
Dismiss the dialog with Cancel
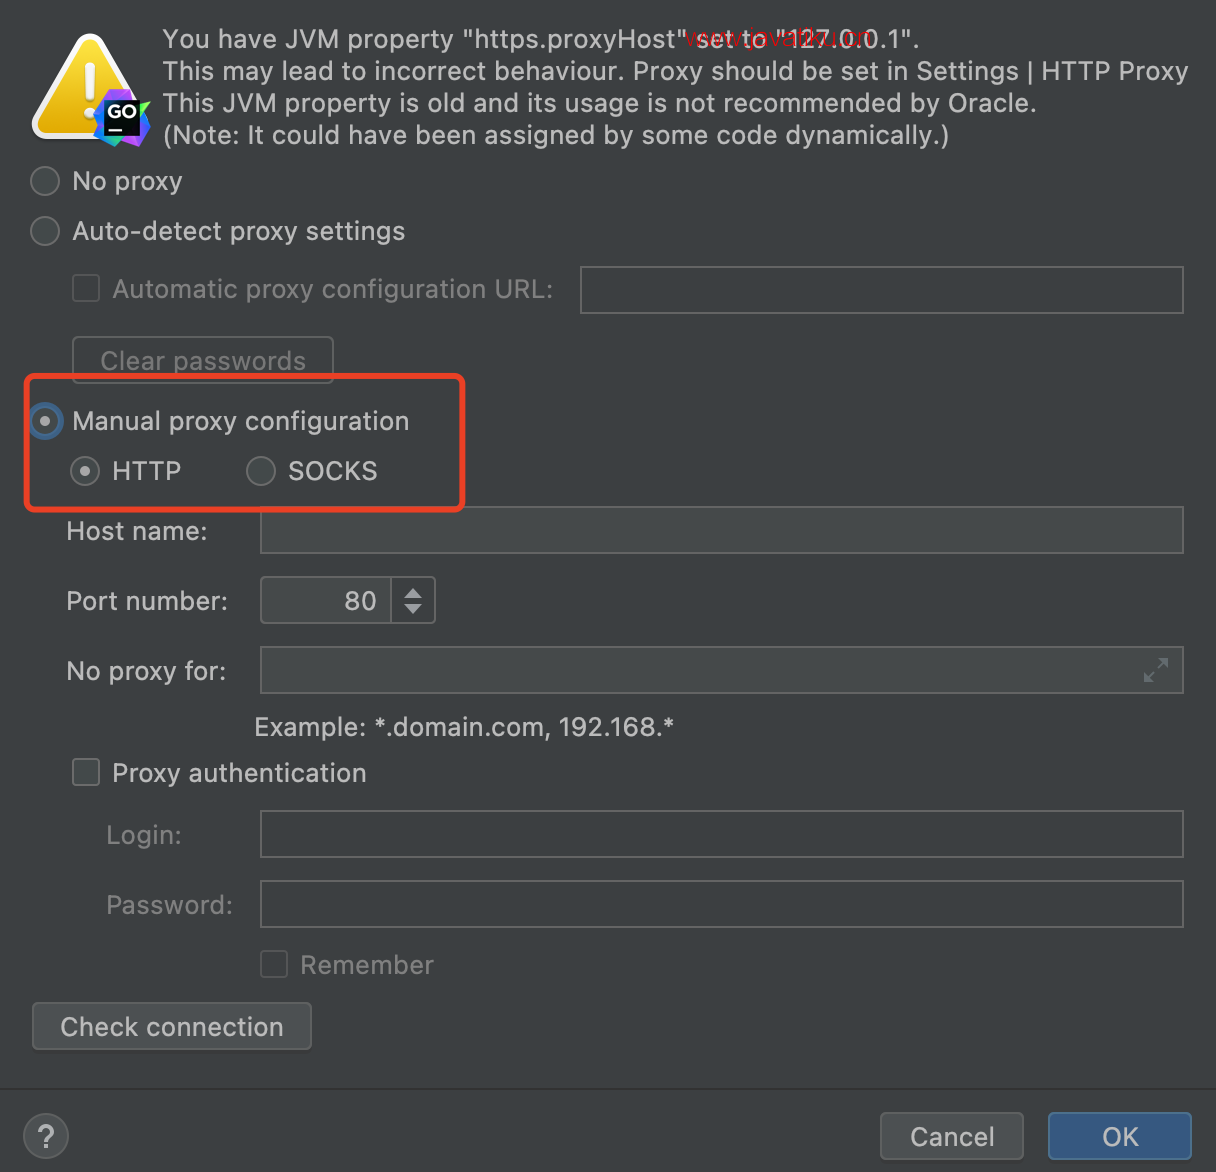pos(952,1136)
